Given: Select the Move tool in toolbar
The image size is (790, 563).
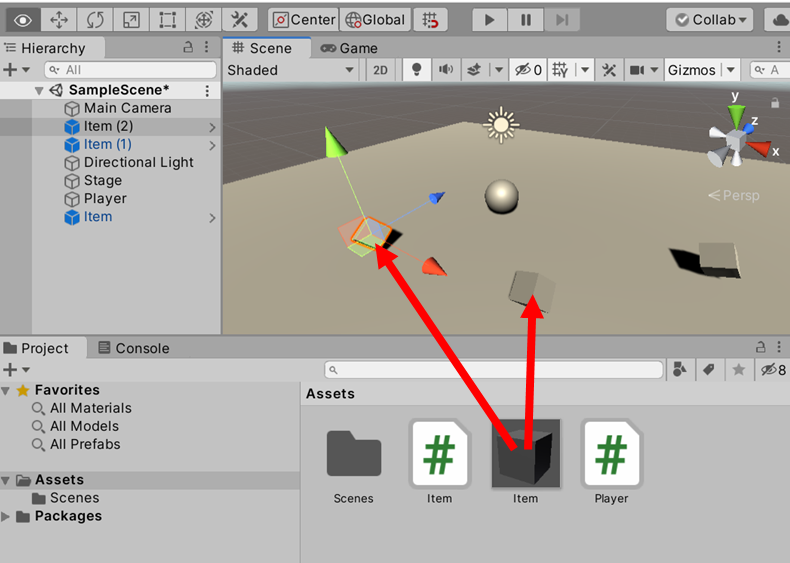Looking at the screenshot, I should (x=59, y=19).
